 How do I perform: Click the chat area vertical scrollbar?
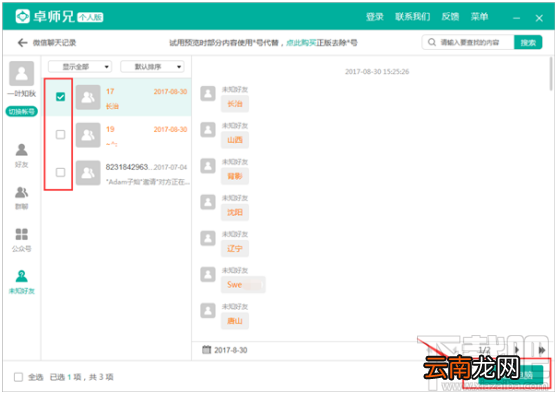[x=551, y=74]
